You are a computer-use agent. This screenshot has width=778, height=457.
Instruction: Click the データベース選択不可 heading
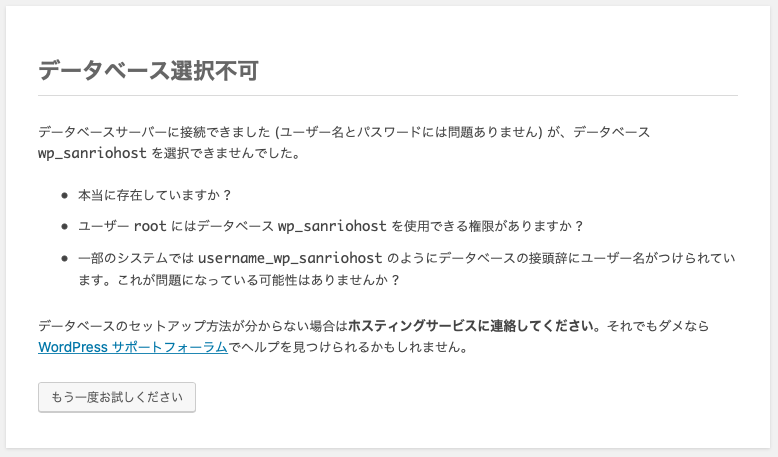(x=148, y=71)
